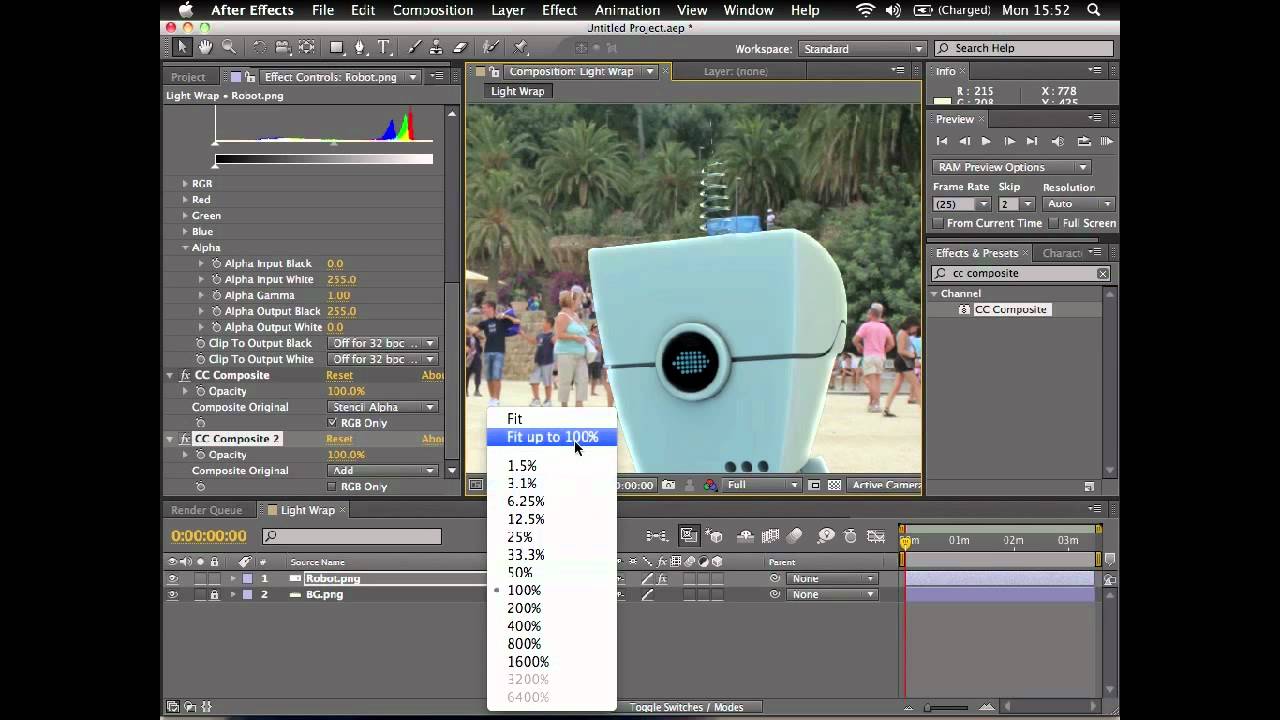
Task: Open RAM Preview Options dropdown
Action: coord(1011,167)
